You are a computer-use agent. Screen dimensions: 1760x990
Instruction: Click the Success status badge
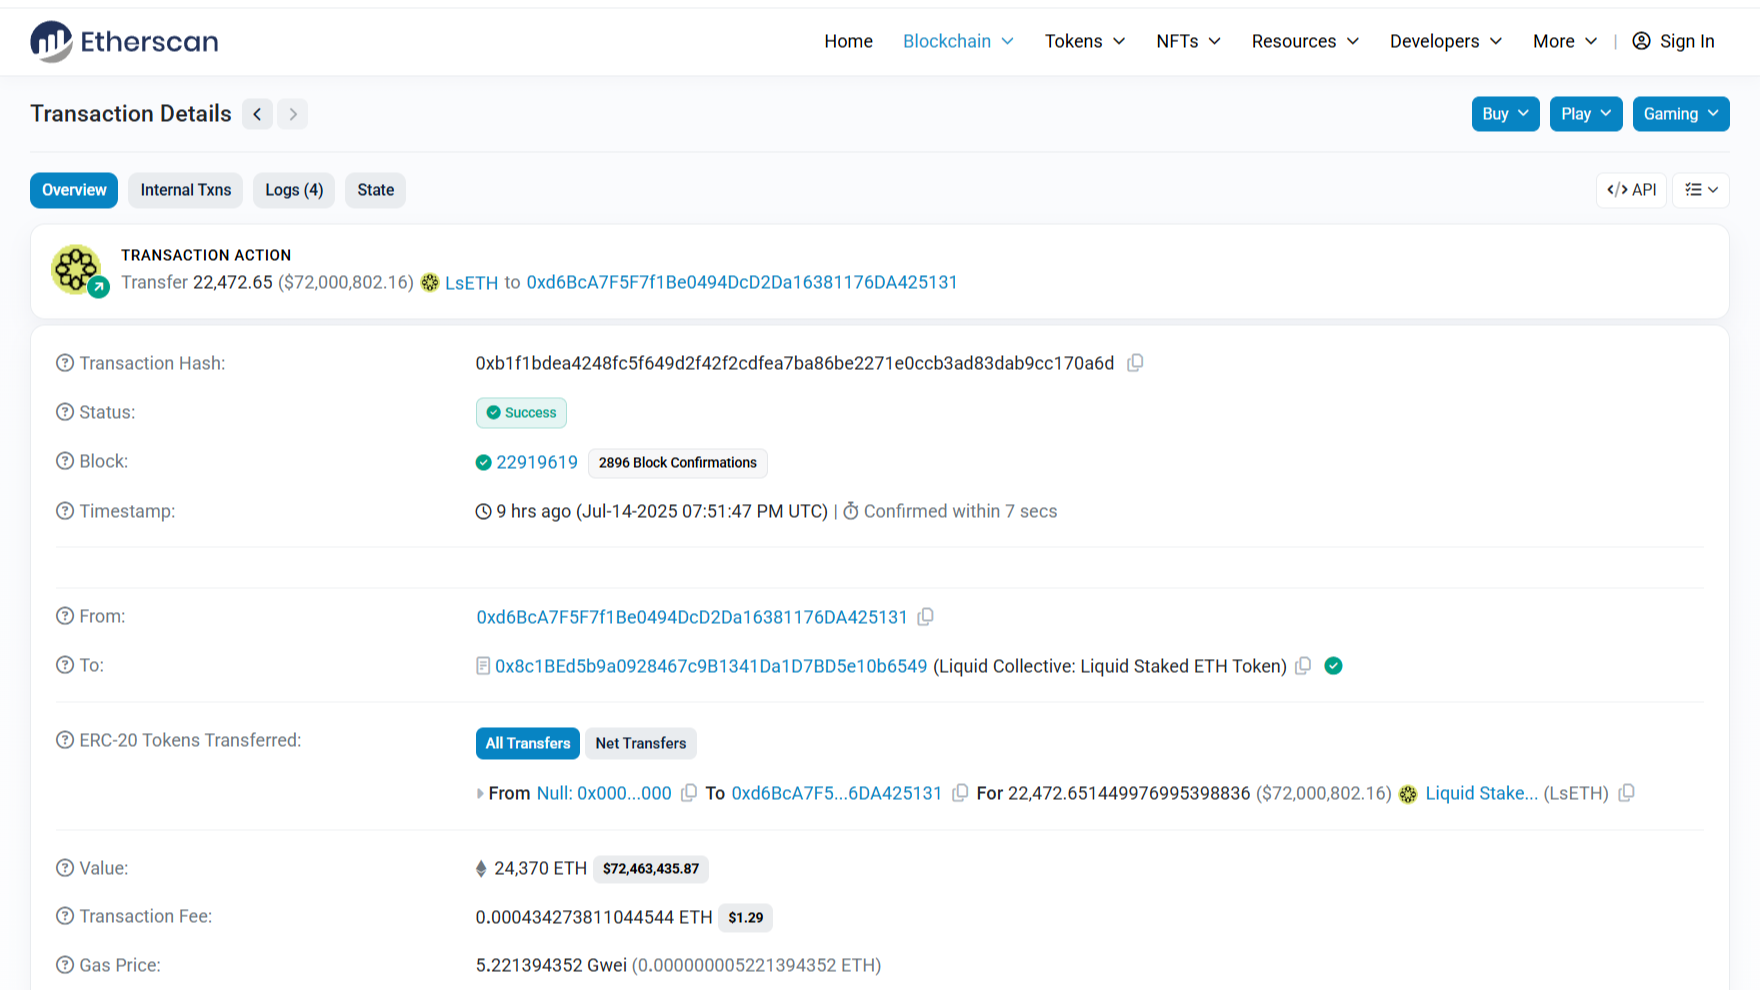click(521, 413)
